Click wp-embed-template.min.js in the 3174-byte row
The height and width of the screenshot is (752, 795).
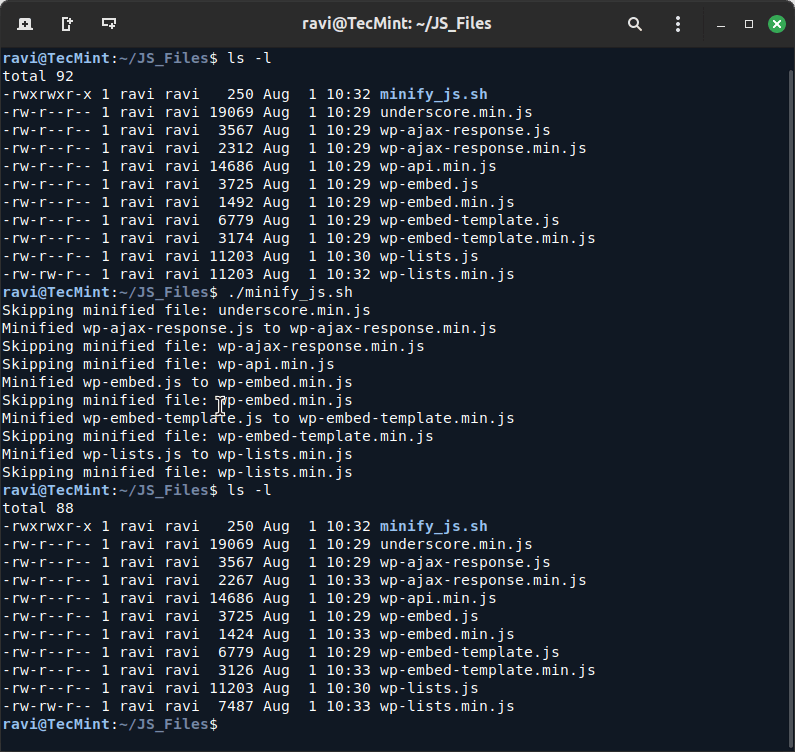point(487,238)
